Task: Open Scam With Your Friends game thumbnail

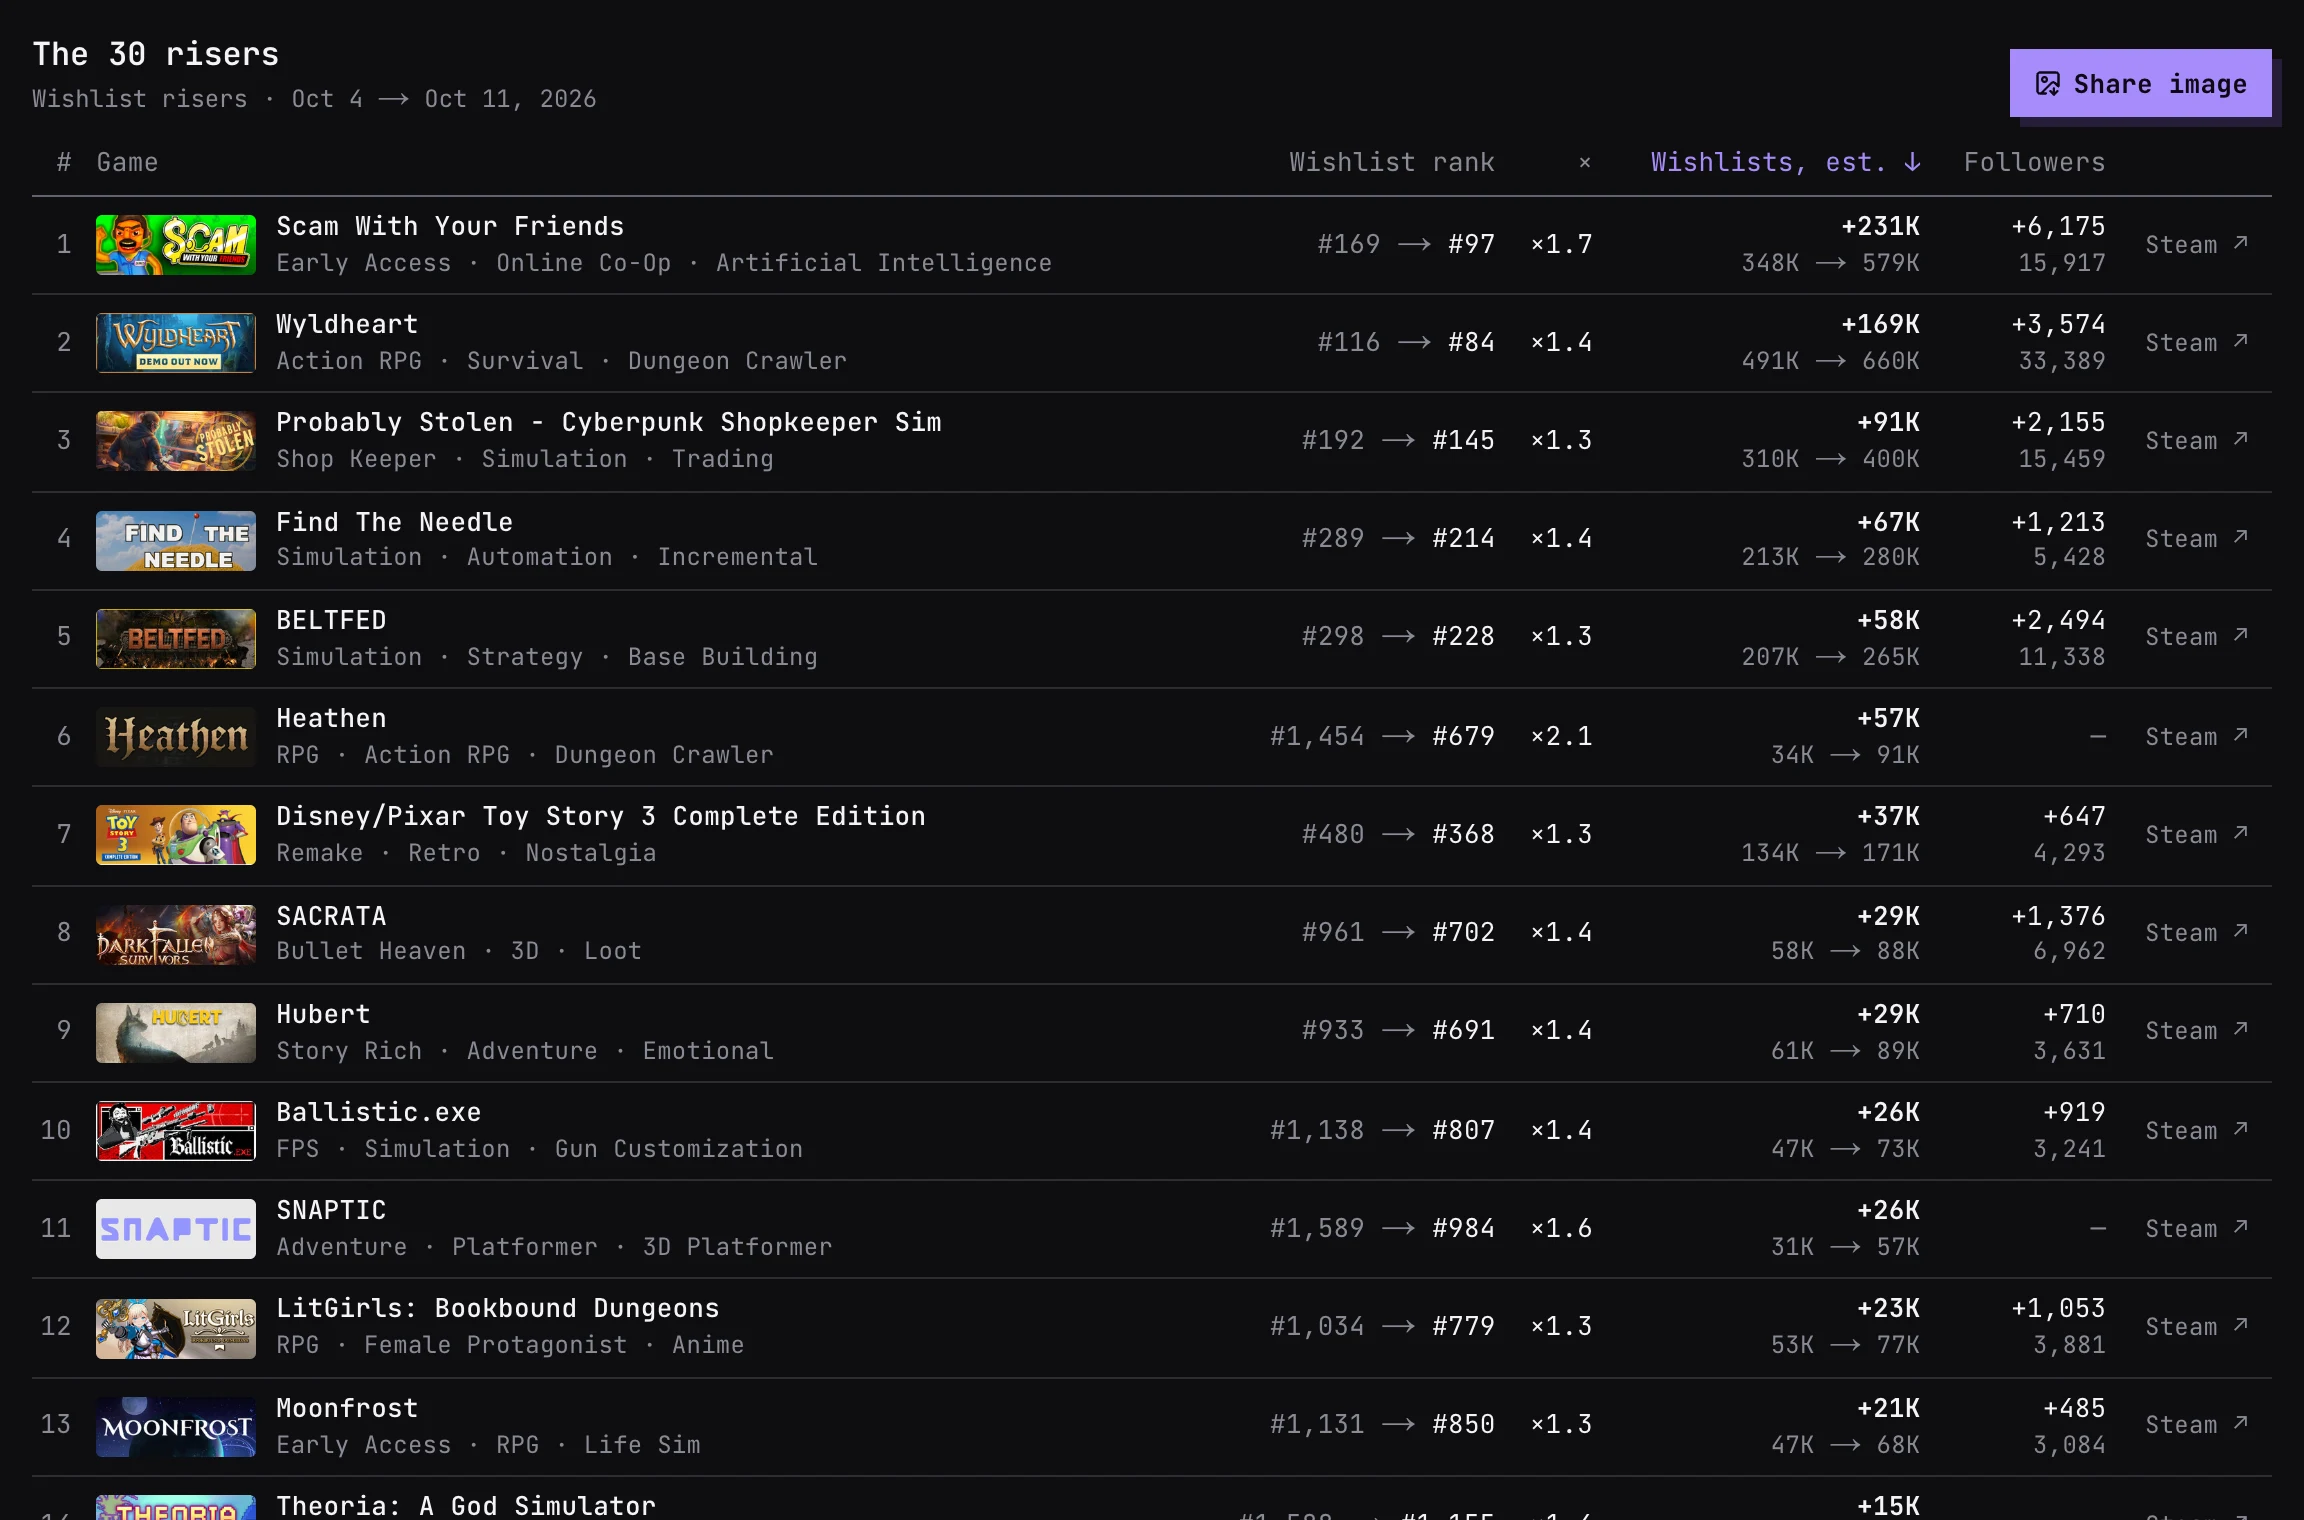Action: [176, 244]
